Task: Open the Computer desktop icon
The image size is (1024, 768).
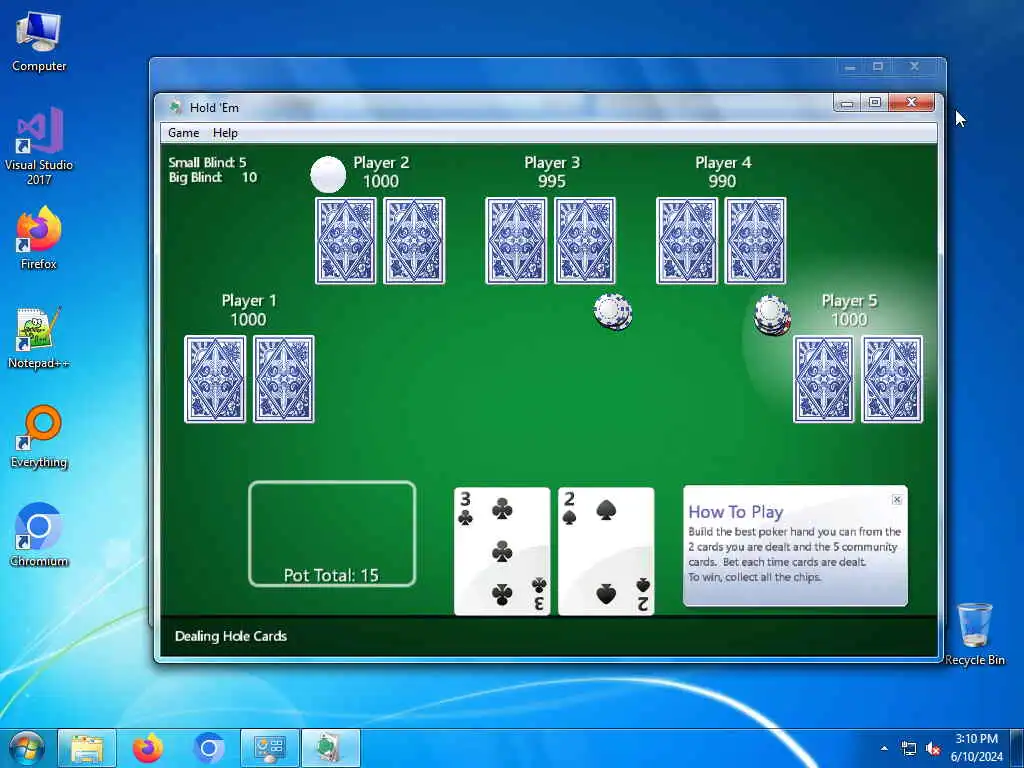Action: click(x=39, y=42)
